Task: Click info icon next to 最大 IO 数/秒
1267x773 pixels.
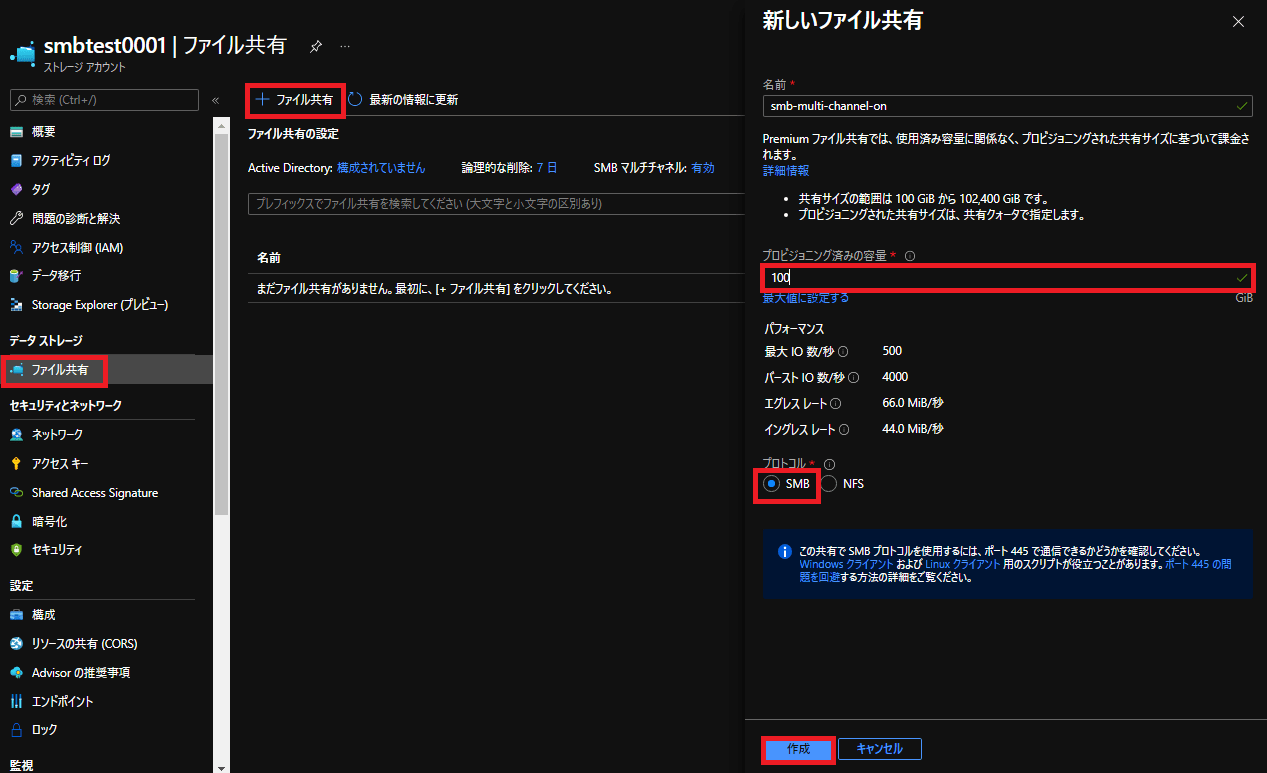Action: click(x=843, y=351)
